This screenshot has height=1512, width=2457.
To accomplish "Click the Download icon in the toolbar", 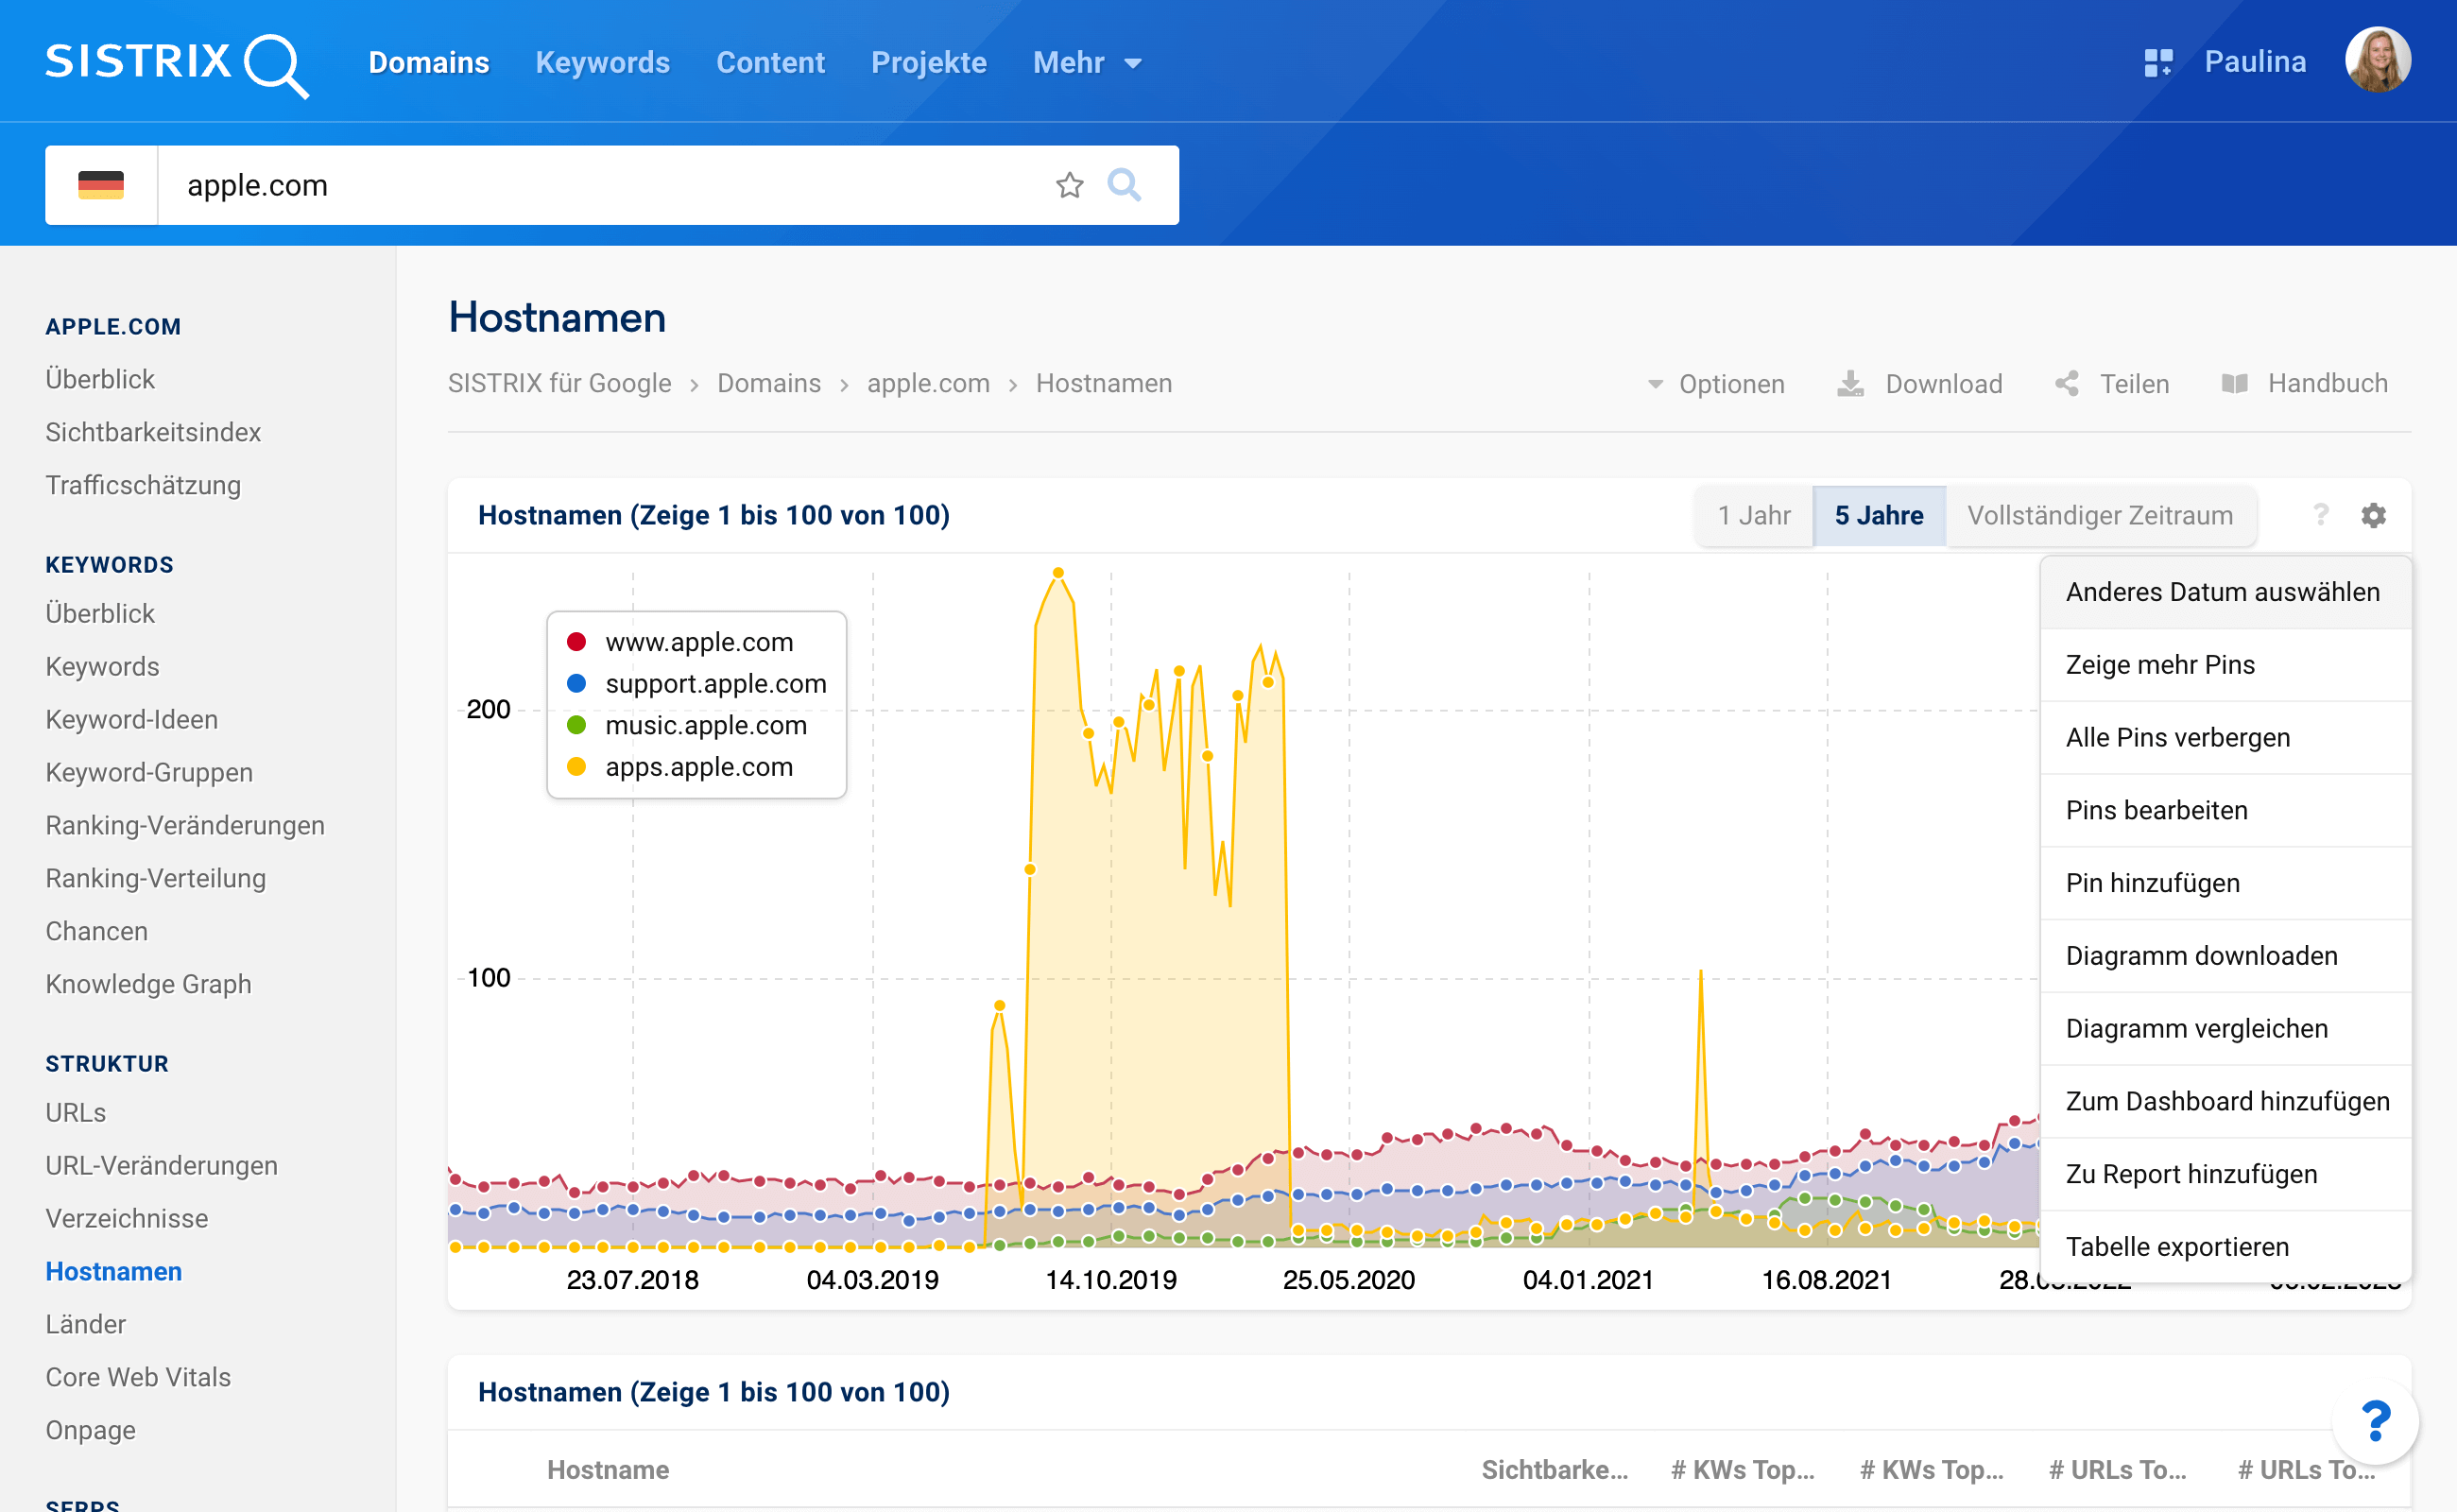I will click(x=1850, y=384).
